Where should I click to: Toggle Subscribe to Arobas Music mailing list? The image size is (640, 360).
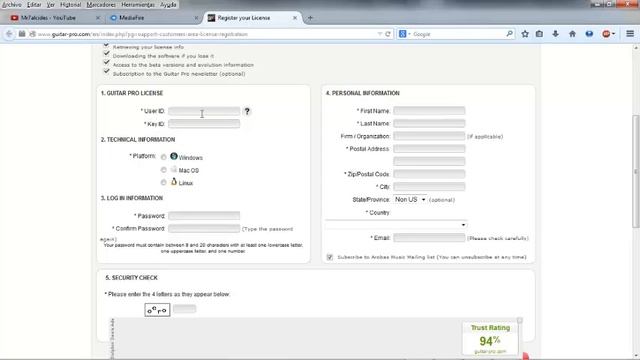tap(330, 257)
